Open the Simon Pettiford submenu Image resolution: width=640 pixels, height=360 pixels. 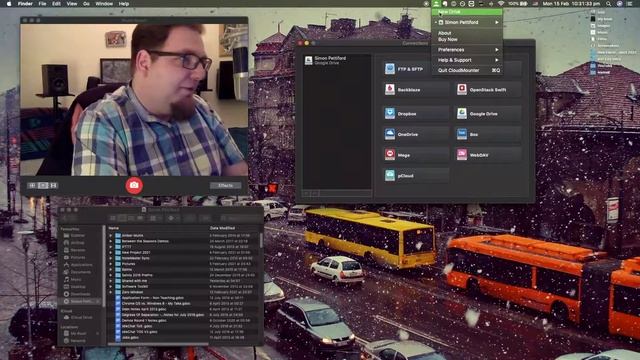click(x=467, y=22)
